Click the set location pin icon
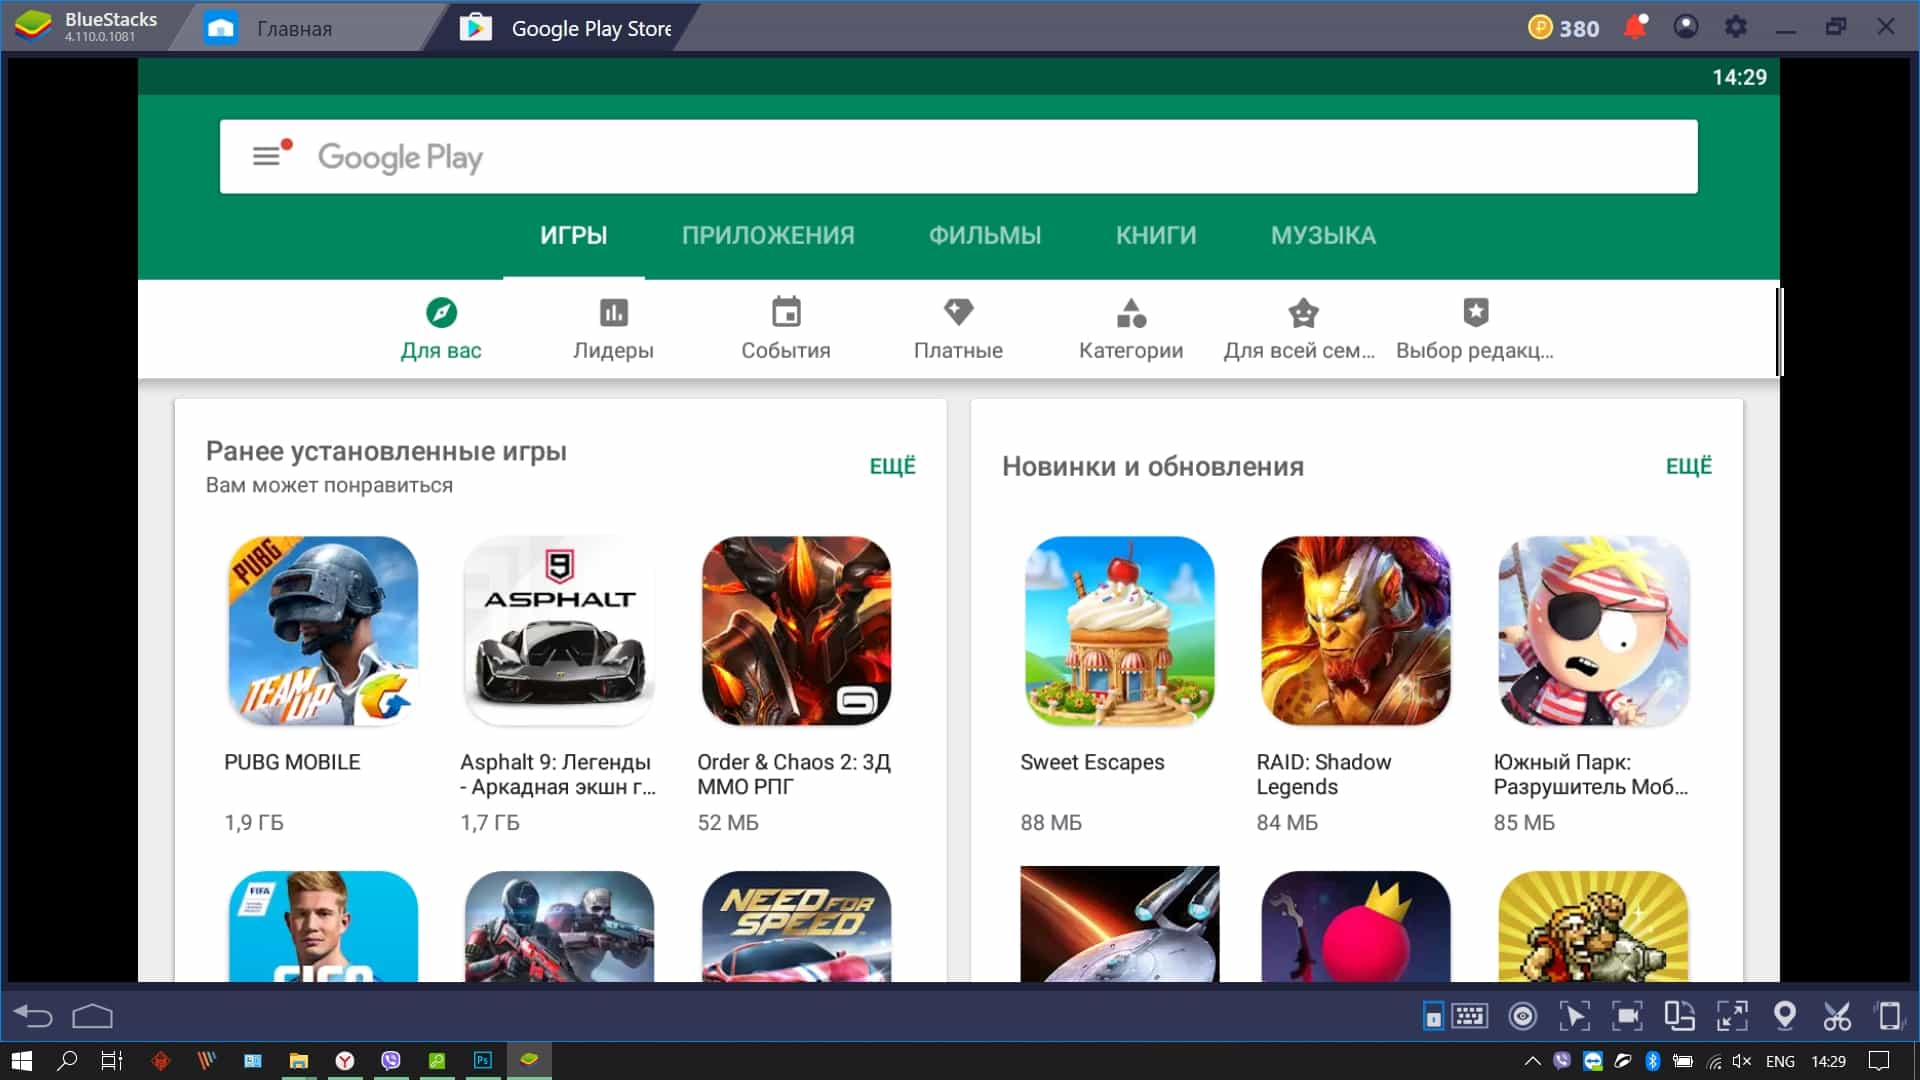The image size is (1920, 1080). 1784,1017
